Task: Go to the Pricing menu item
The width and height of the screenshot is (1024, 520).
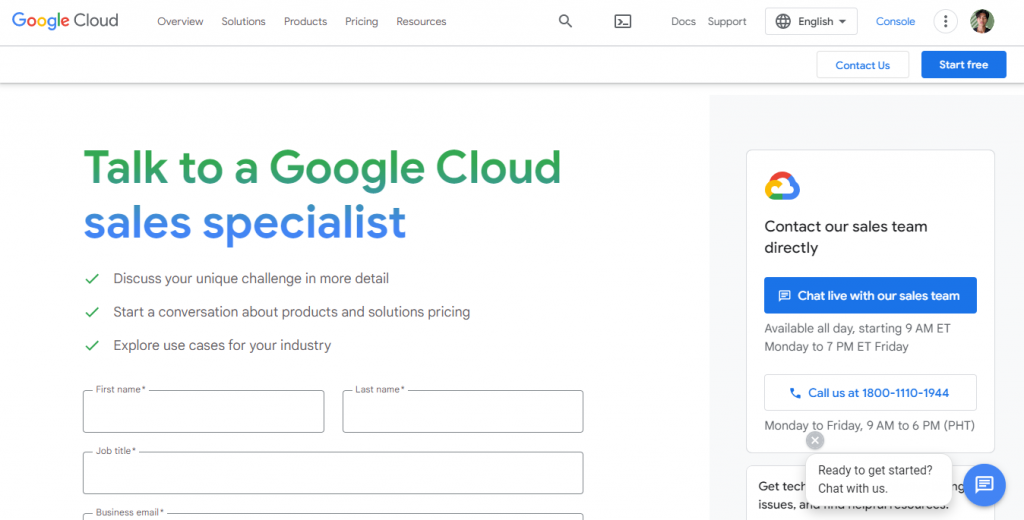Action: 361,21
